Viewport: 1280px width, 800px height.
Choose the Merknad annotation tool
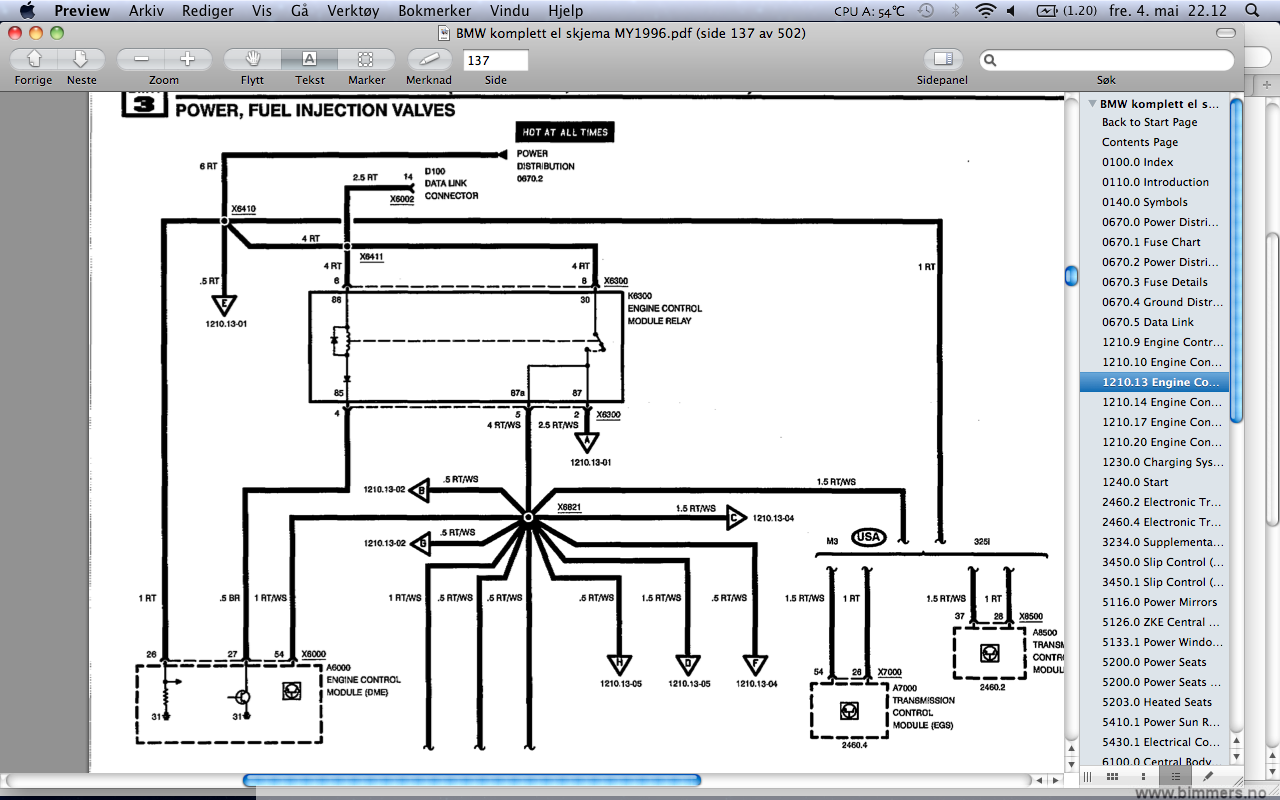coord(428,59)
